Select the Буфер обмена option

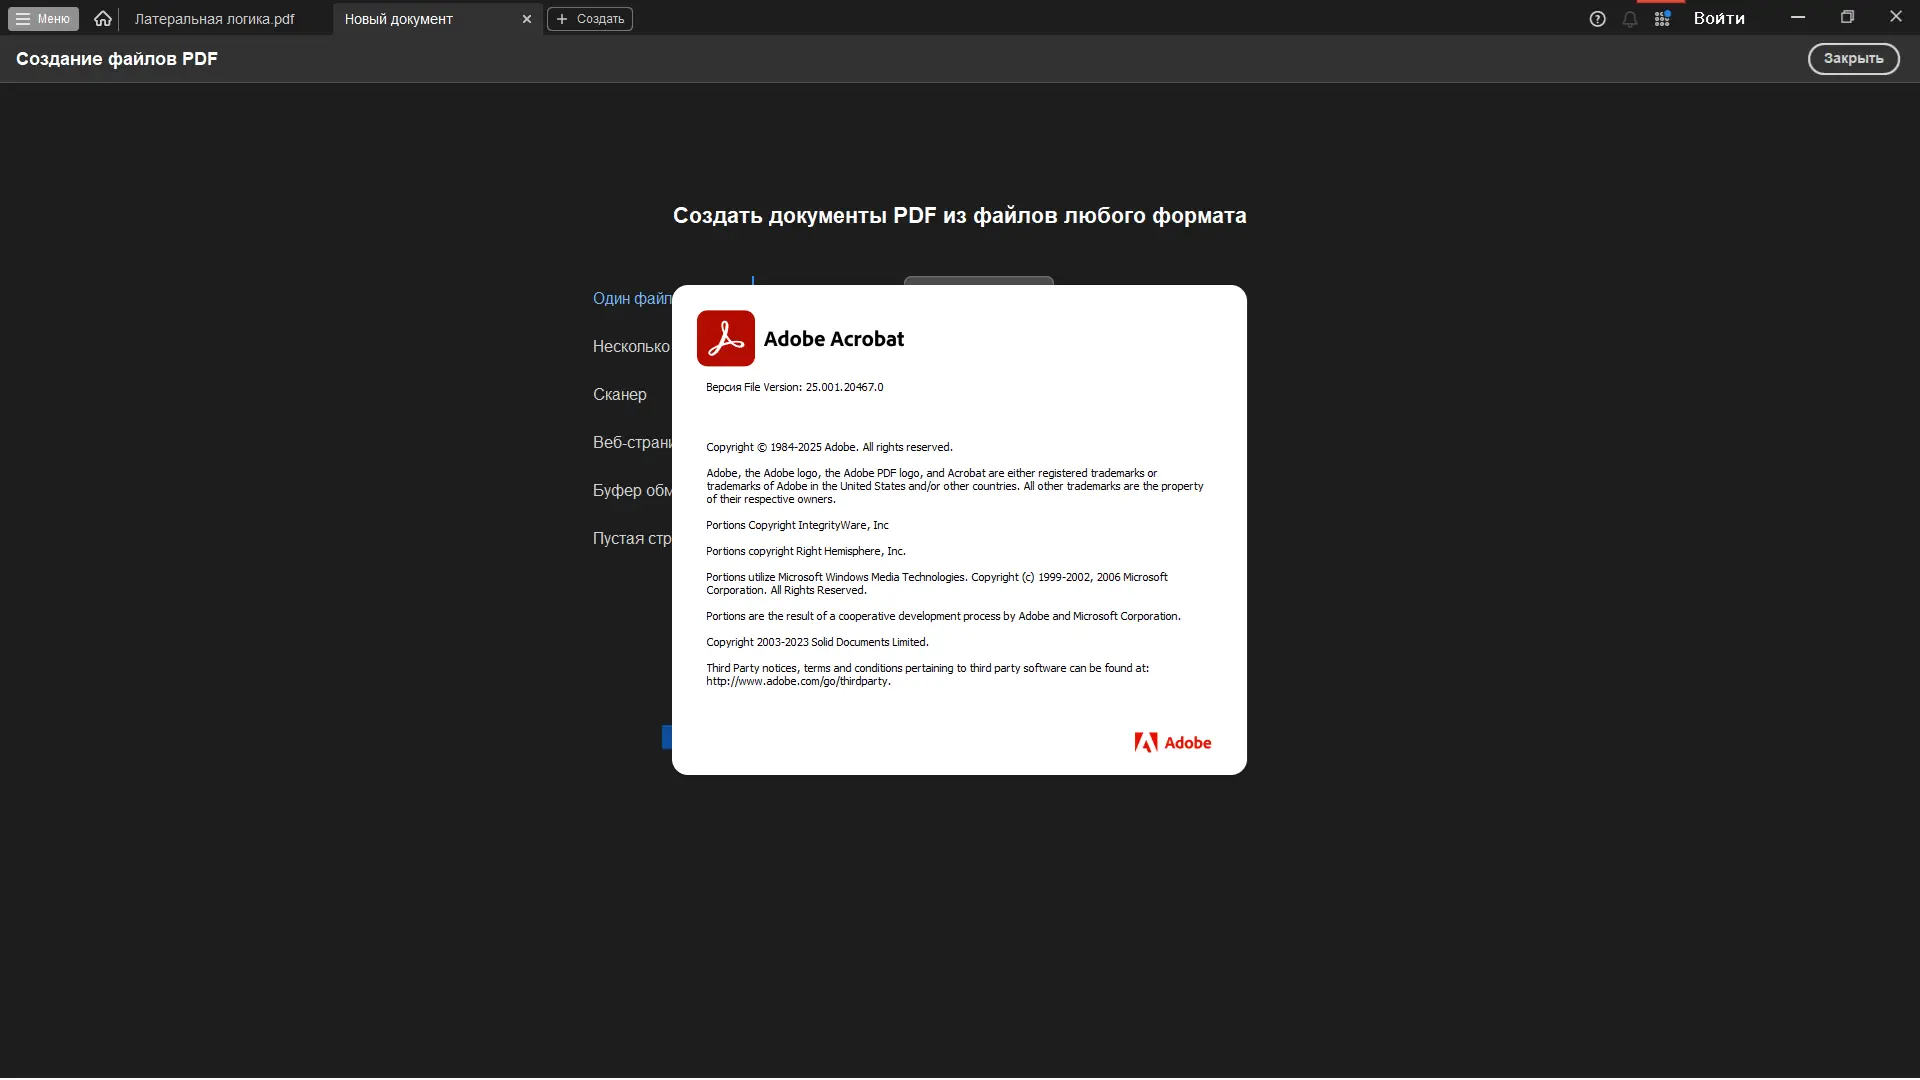pos(631,491)
